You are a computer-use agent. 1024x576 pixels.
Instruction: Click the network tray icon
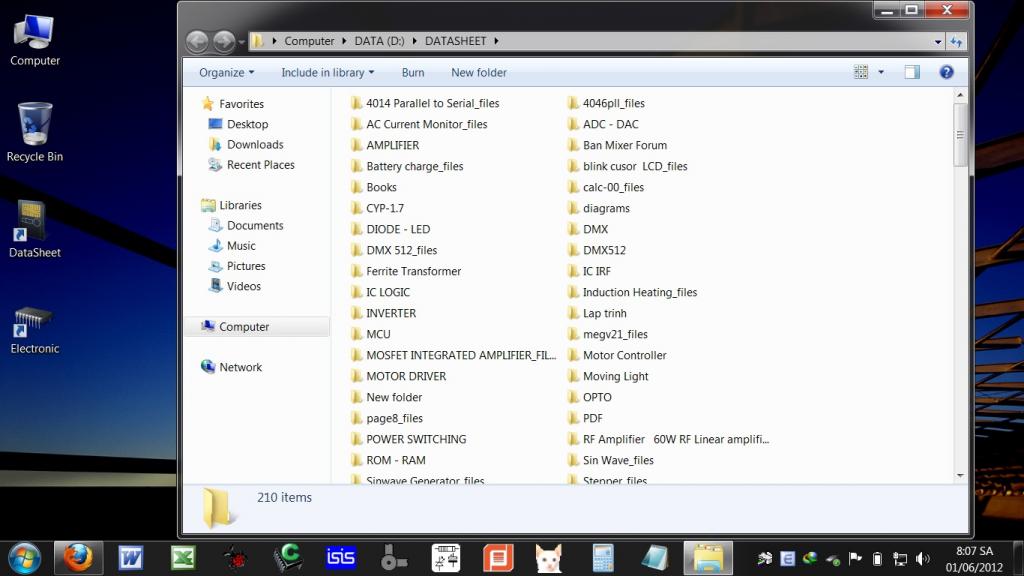tap(900, 559)
